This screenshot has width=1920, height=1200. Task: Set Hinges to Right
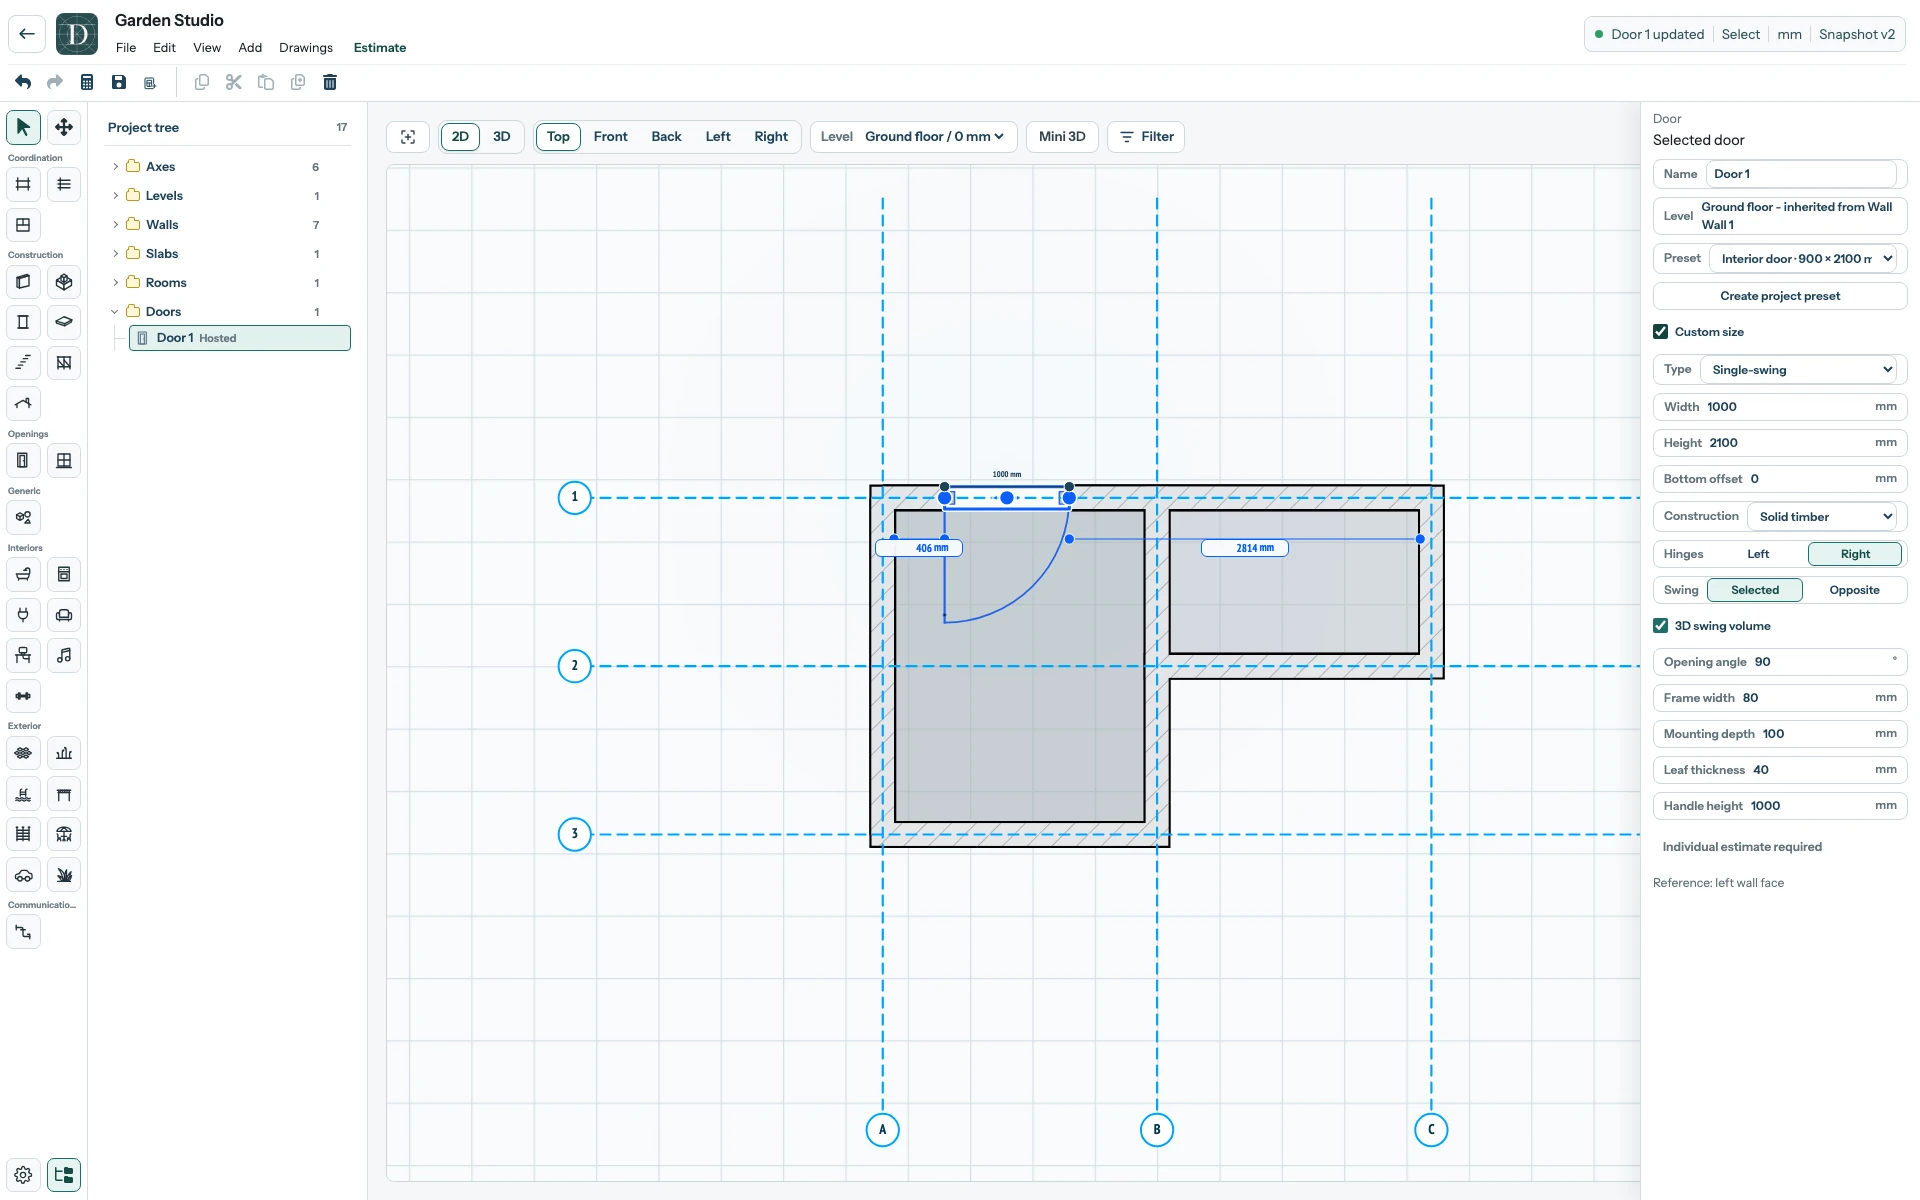[x=1855, y=554]
